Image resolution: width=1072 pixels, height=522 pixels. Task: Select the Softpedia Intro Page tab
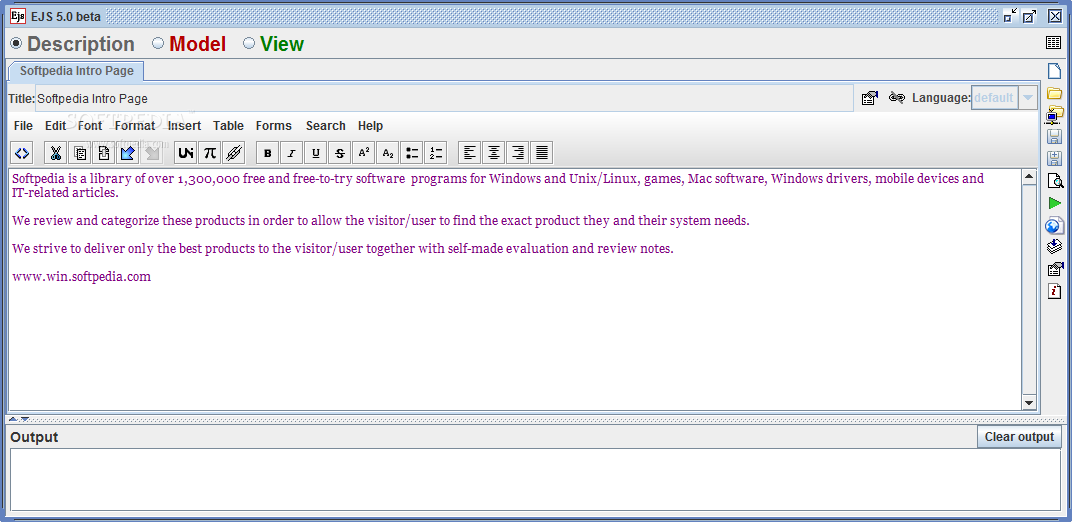pos(76,71)
